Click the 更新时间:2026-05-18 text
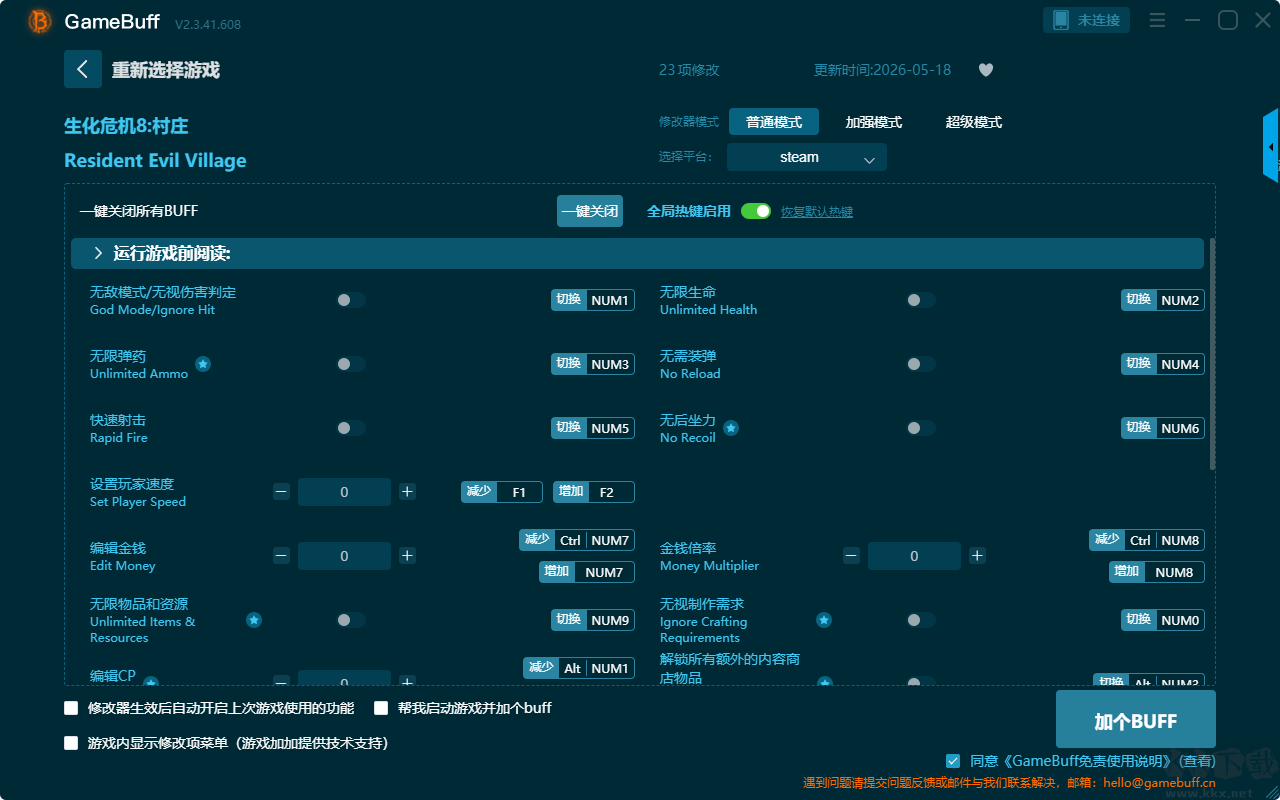Viewport: 1280px width, 800px height. [x=883, y=70]
